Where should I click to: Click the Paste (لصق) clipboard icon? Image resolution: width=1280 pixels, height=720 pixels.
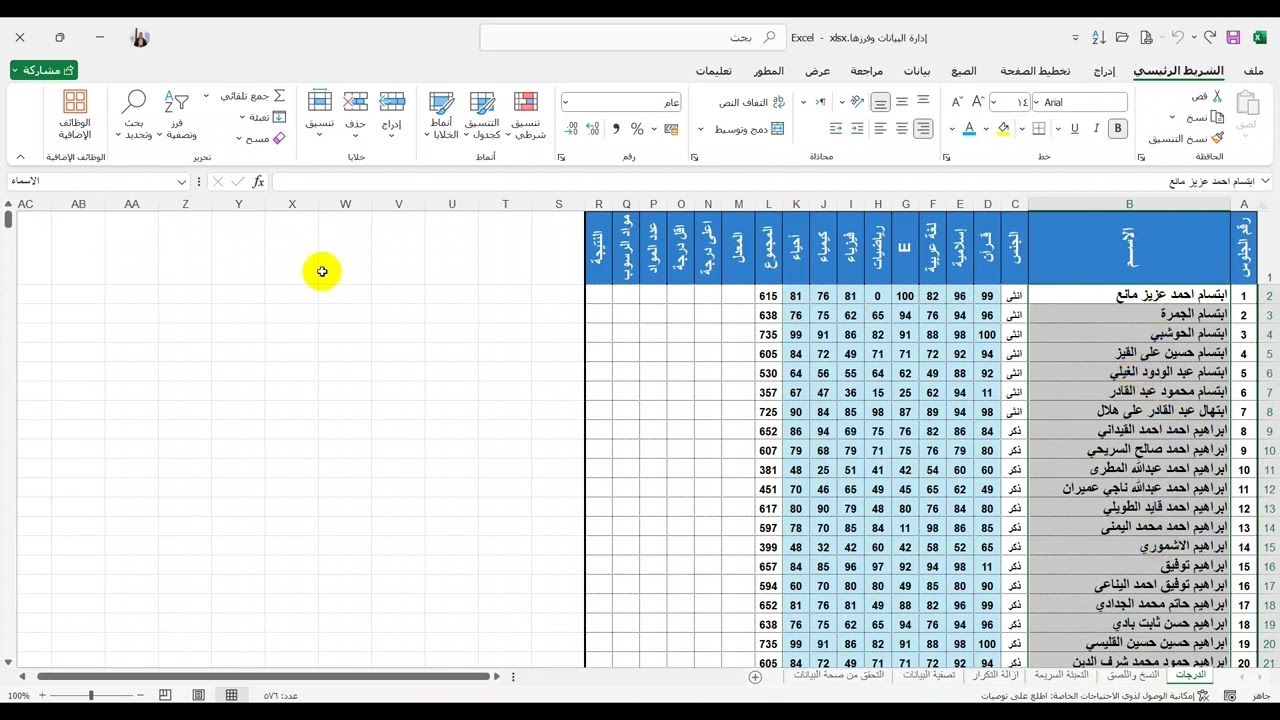(1247, 104)
